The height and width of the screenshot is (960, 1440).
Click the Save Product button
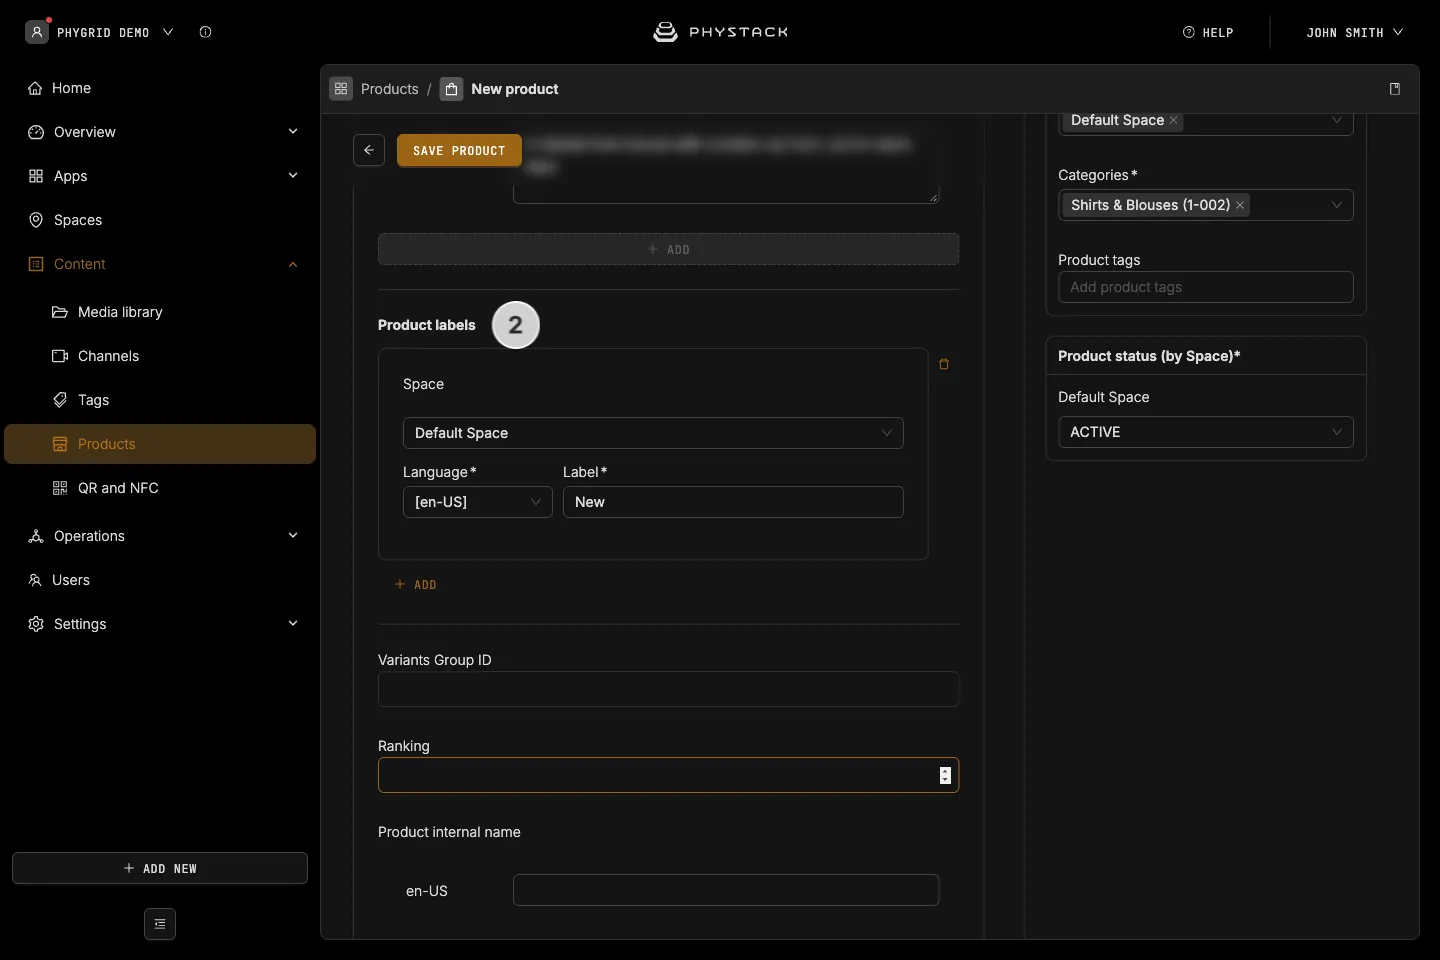[x=459, y=150]
